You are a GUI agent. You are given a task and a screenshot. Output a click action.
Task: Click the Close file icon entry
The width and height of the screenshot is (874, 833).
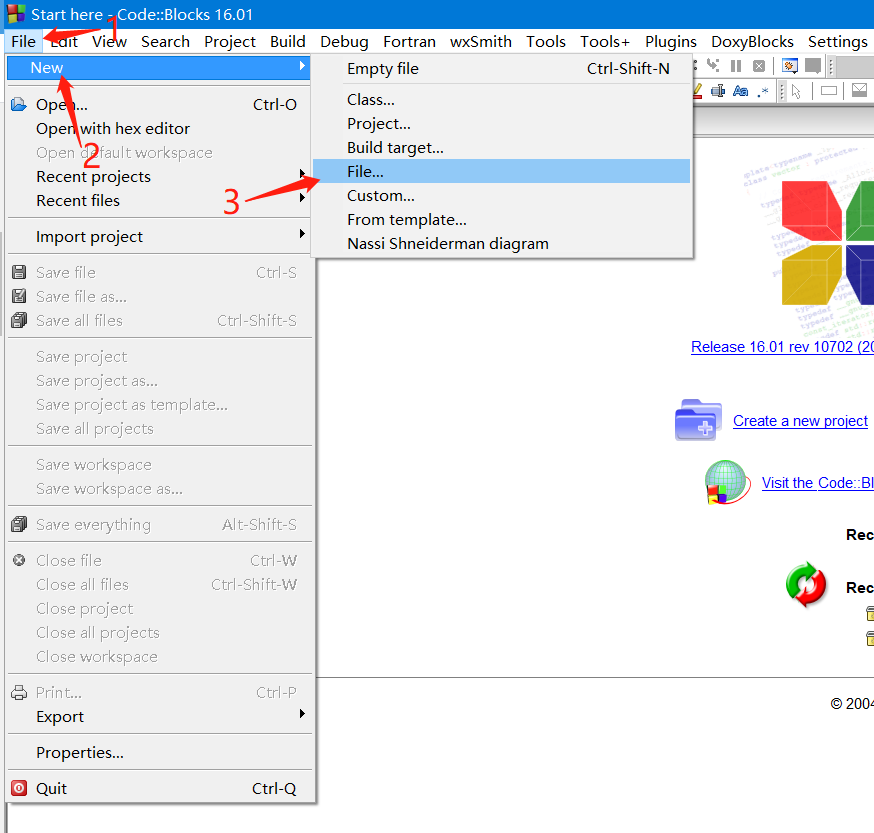click(x=19, y=560)
